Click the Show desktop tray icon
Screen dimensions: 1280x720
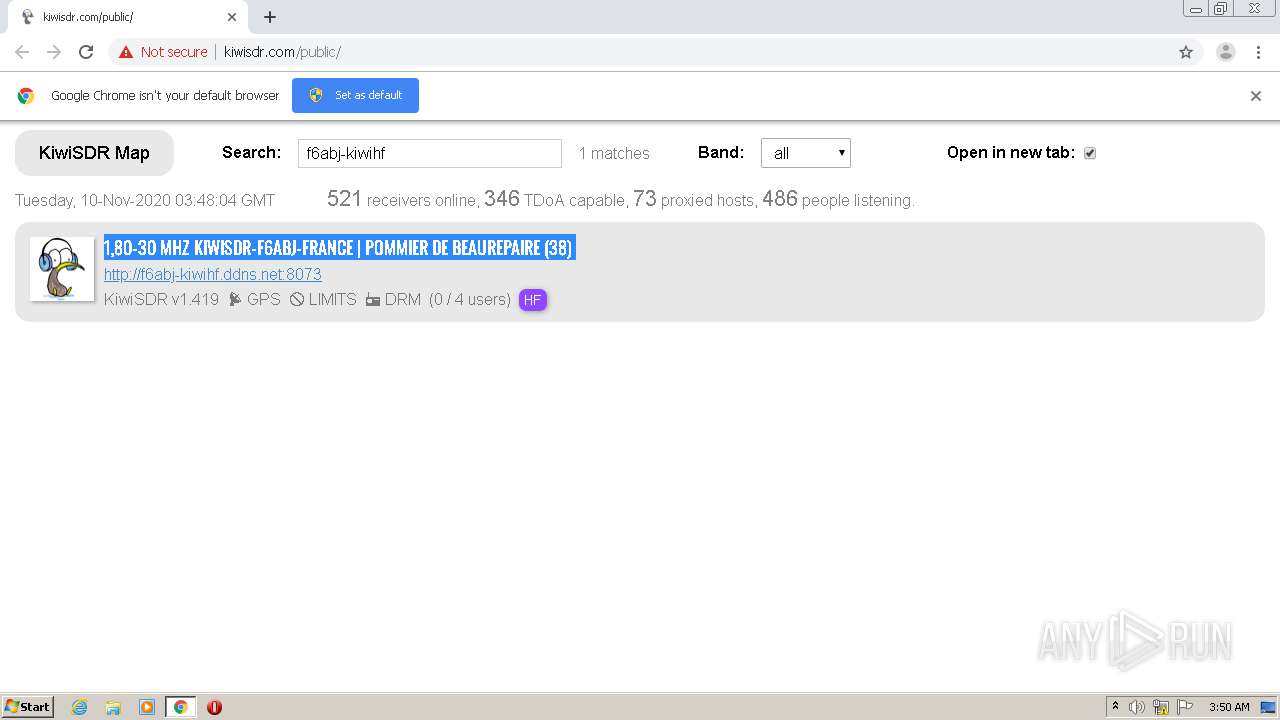1267,707
